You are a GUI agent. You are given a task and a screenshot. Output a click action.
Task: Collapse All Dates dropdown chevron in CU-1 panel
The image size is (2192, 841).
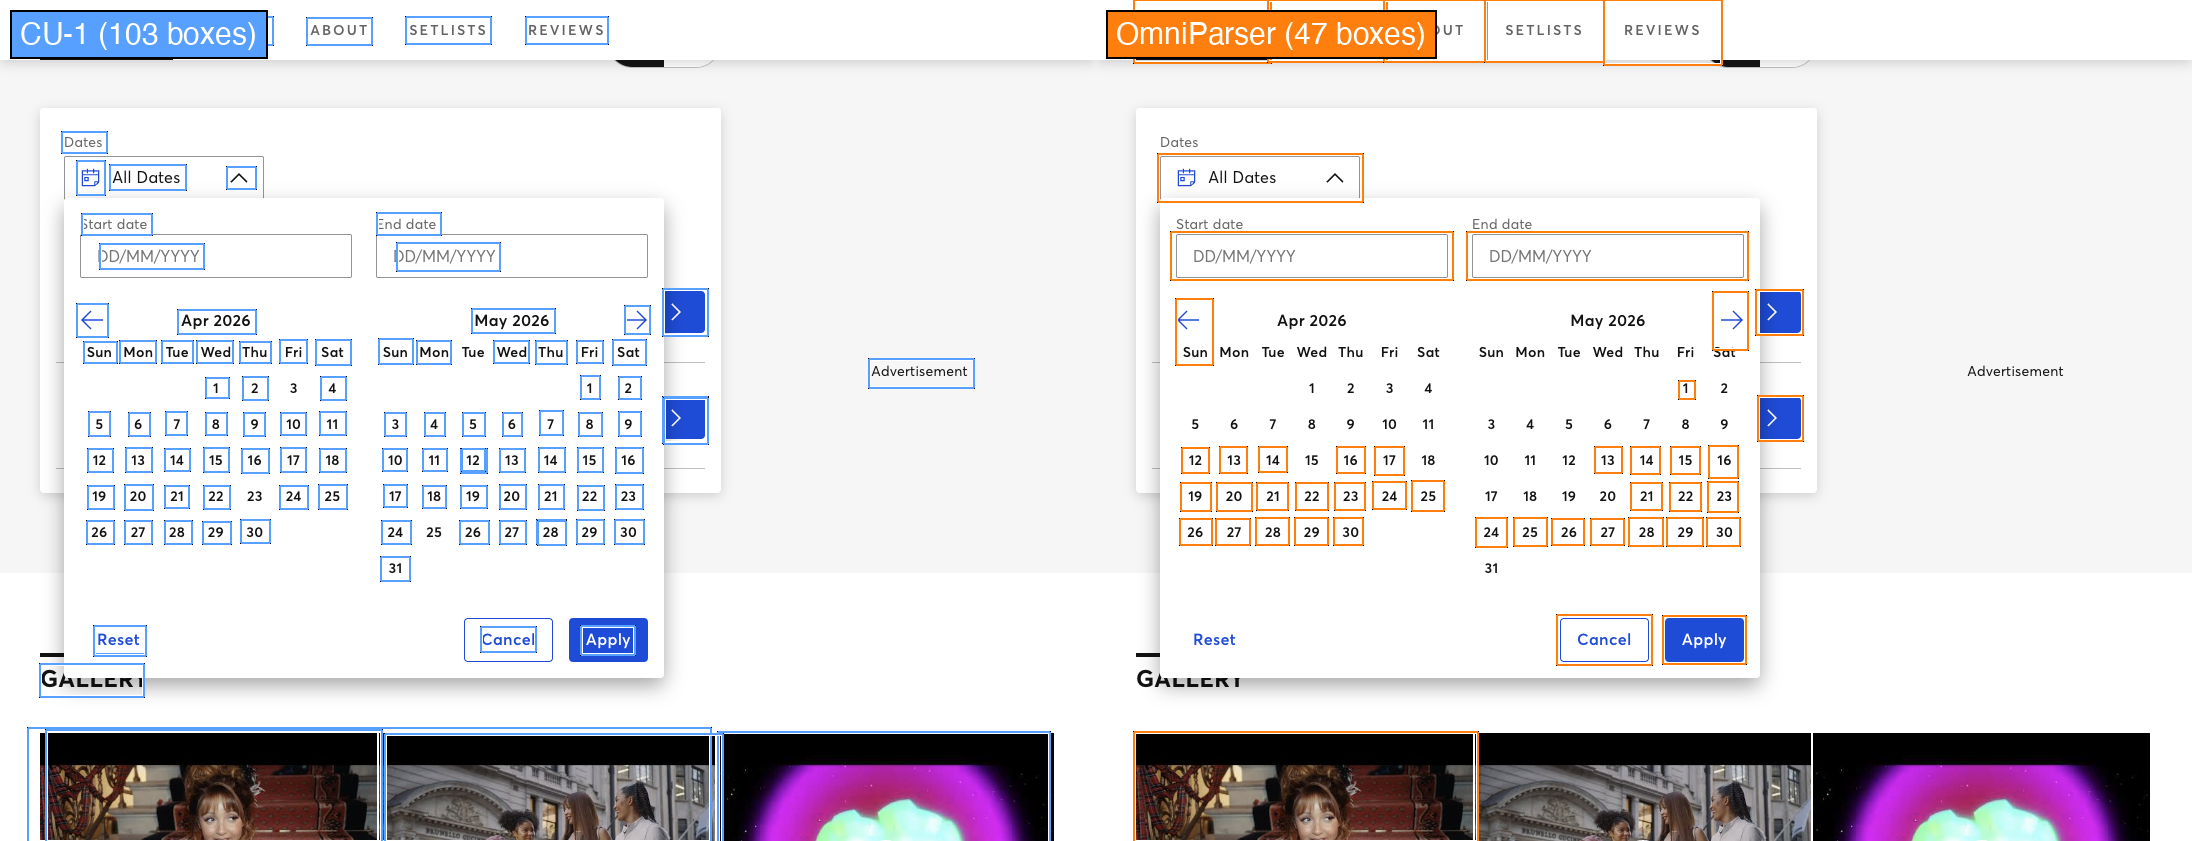[239, 178]
